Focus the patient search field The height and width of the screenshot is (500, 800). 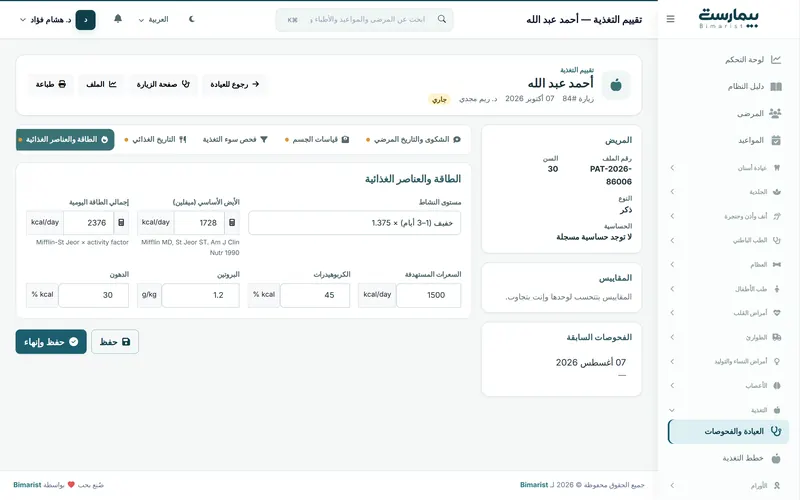click(364, 19)
